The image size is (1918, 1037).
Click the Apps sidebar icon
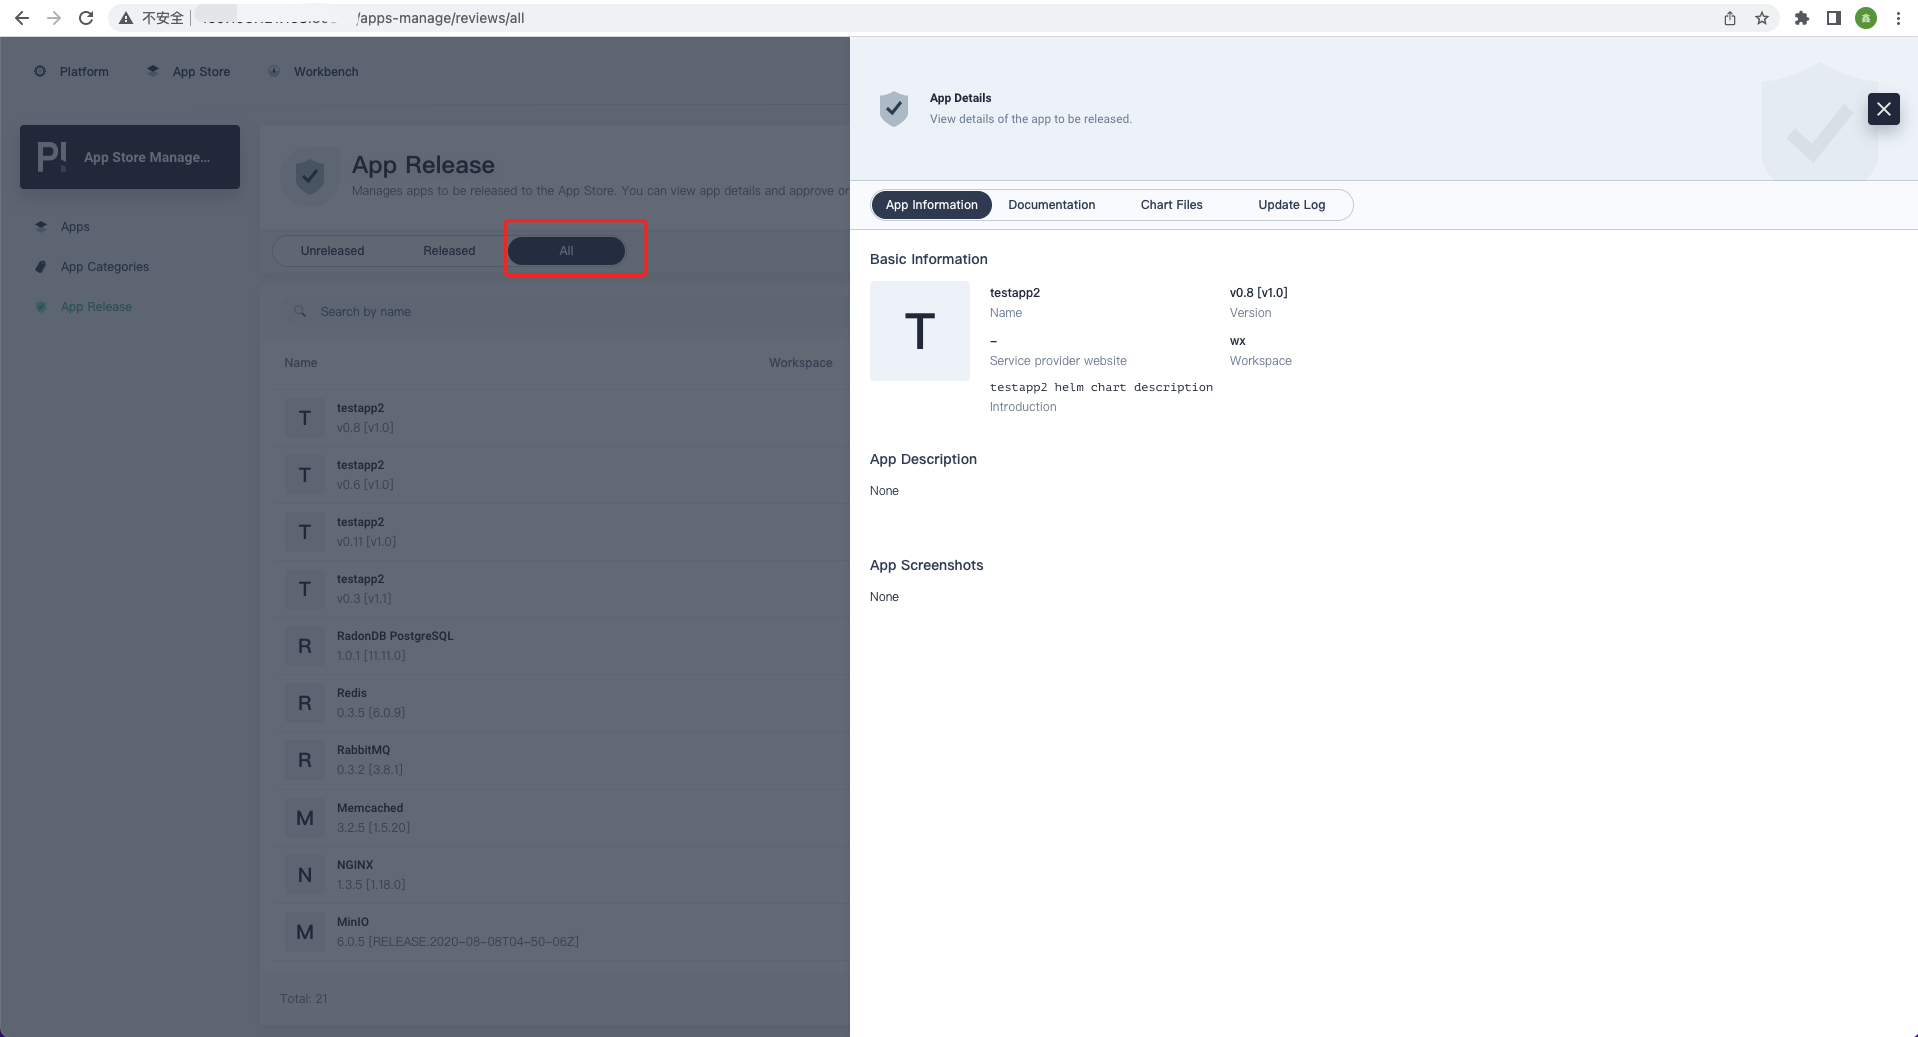click(x=41, y=227)
